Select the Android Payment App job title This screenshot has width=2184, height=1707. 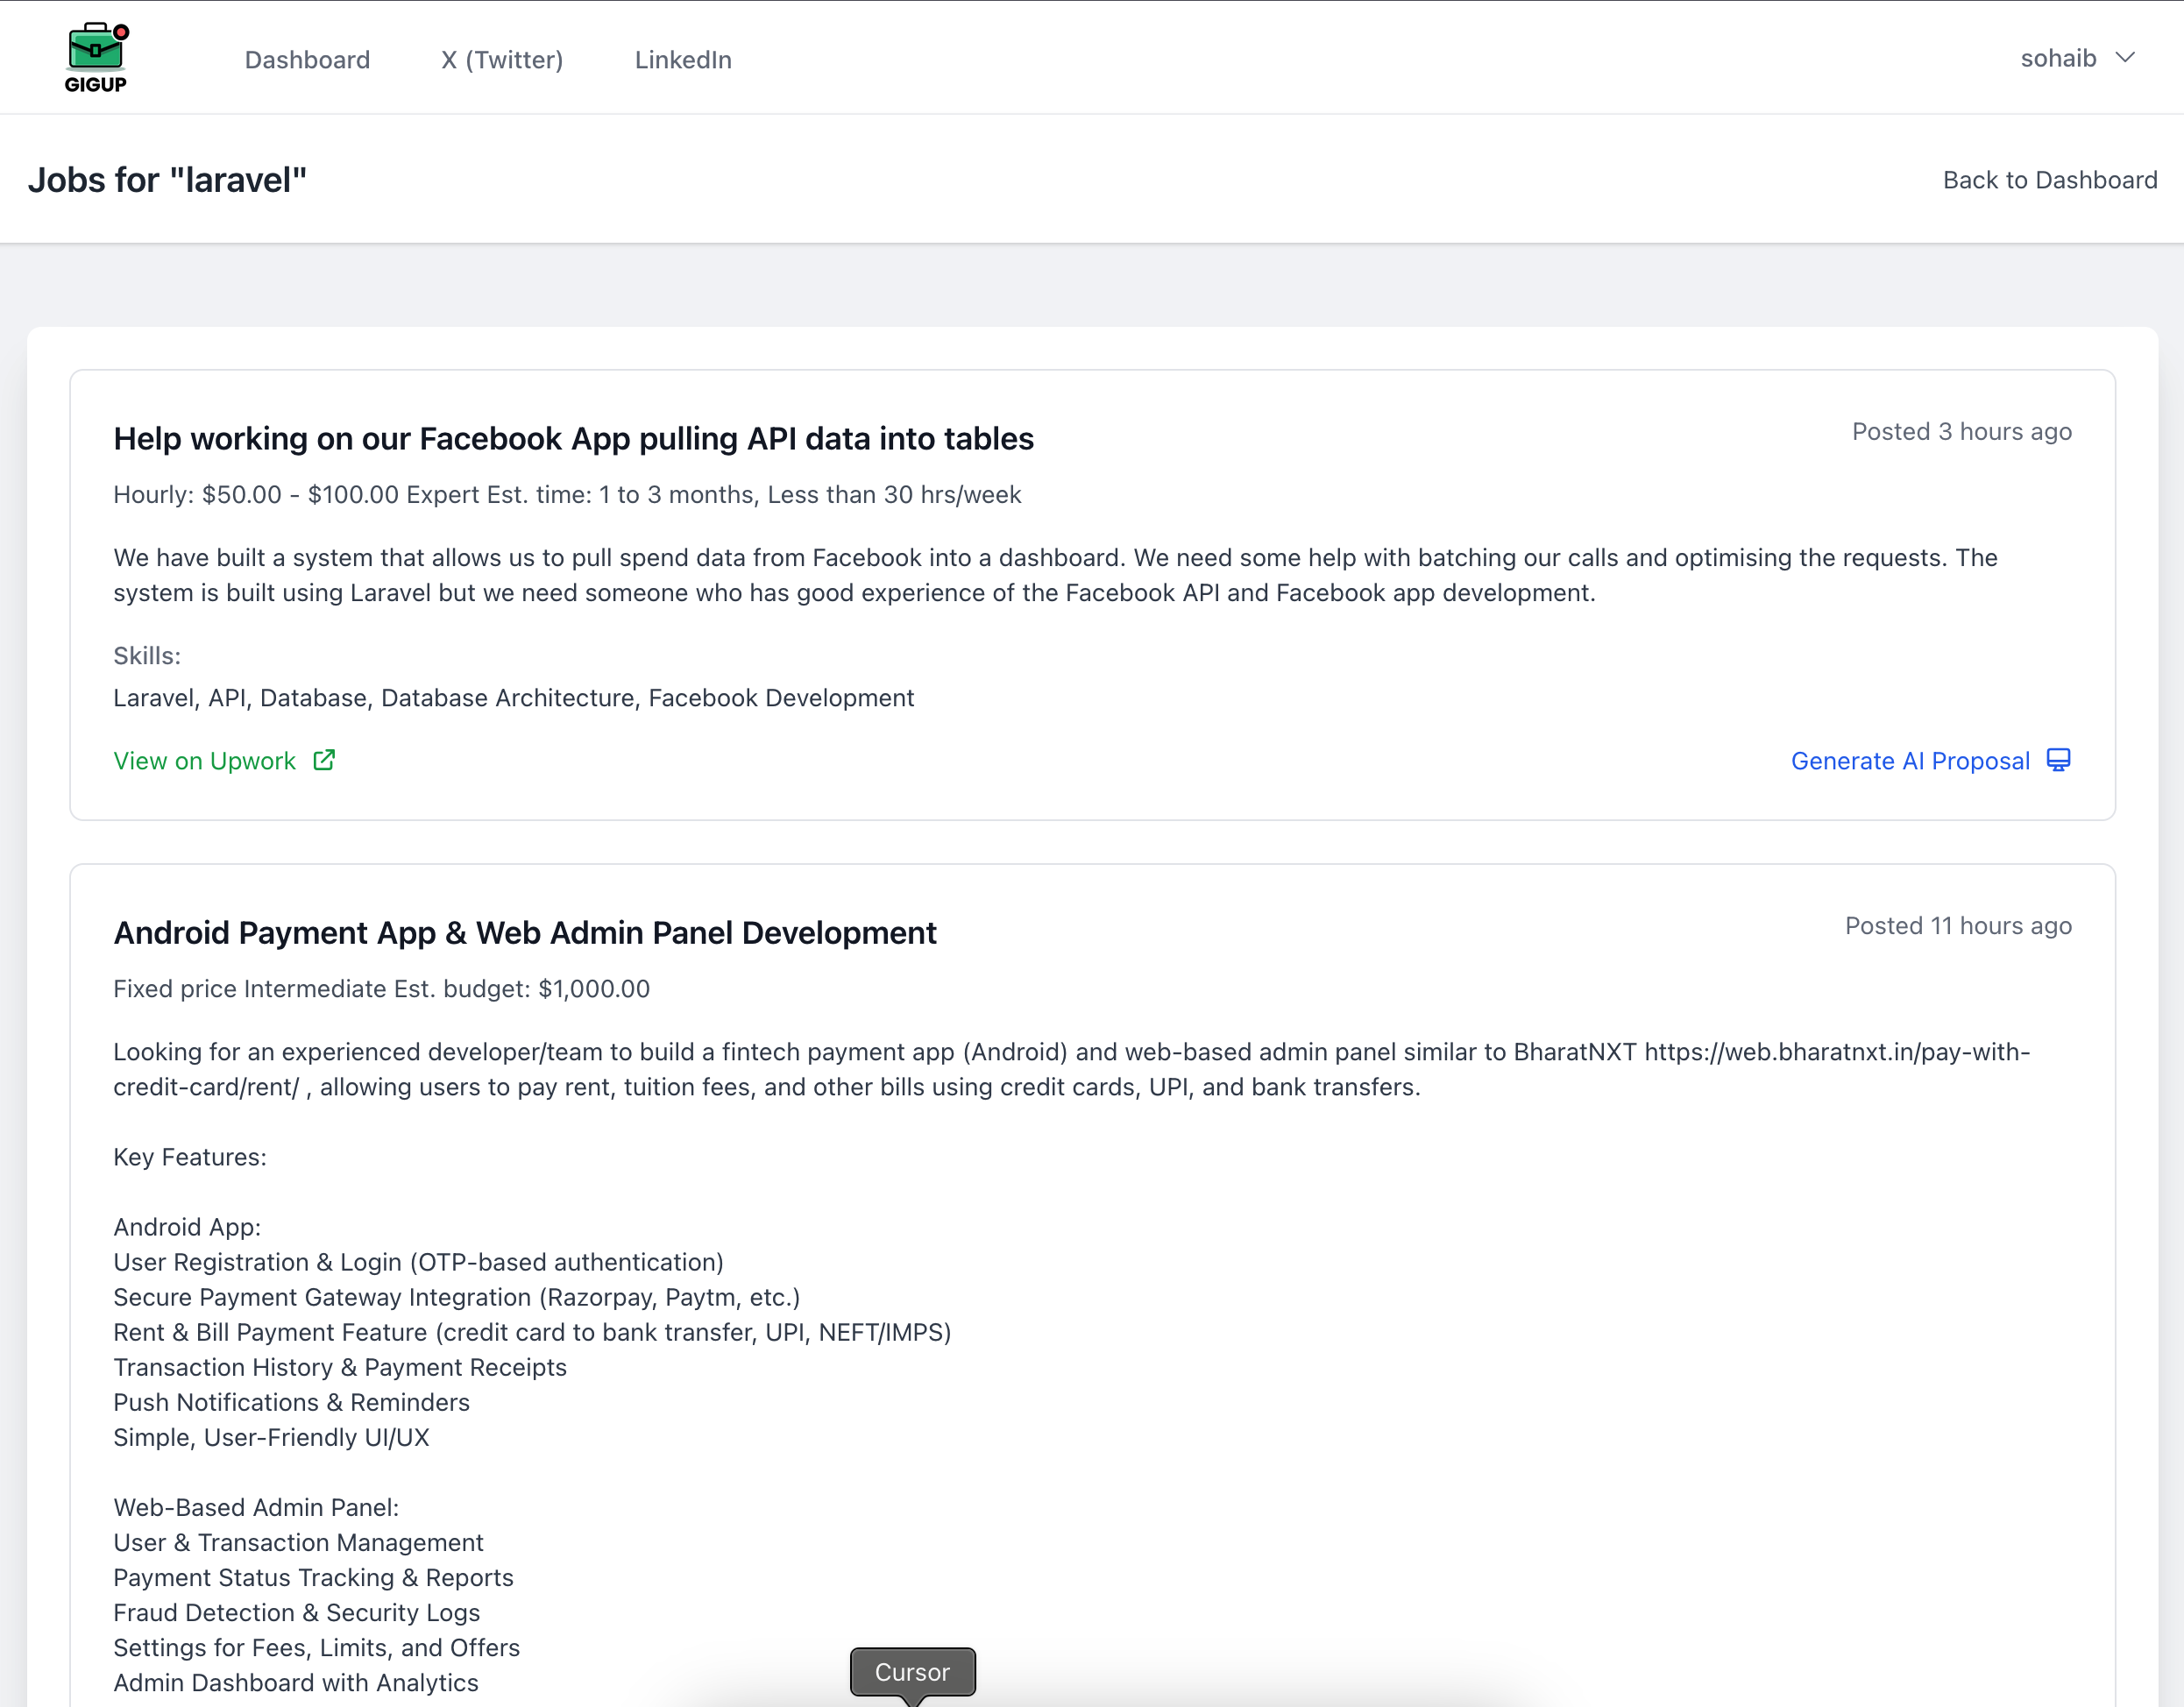[525, 933]
